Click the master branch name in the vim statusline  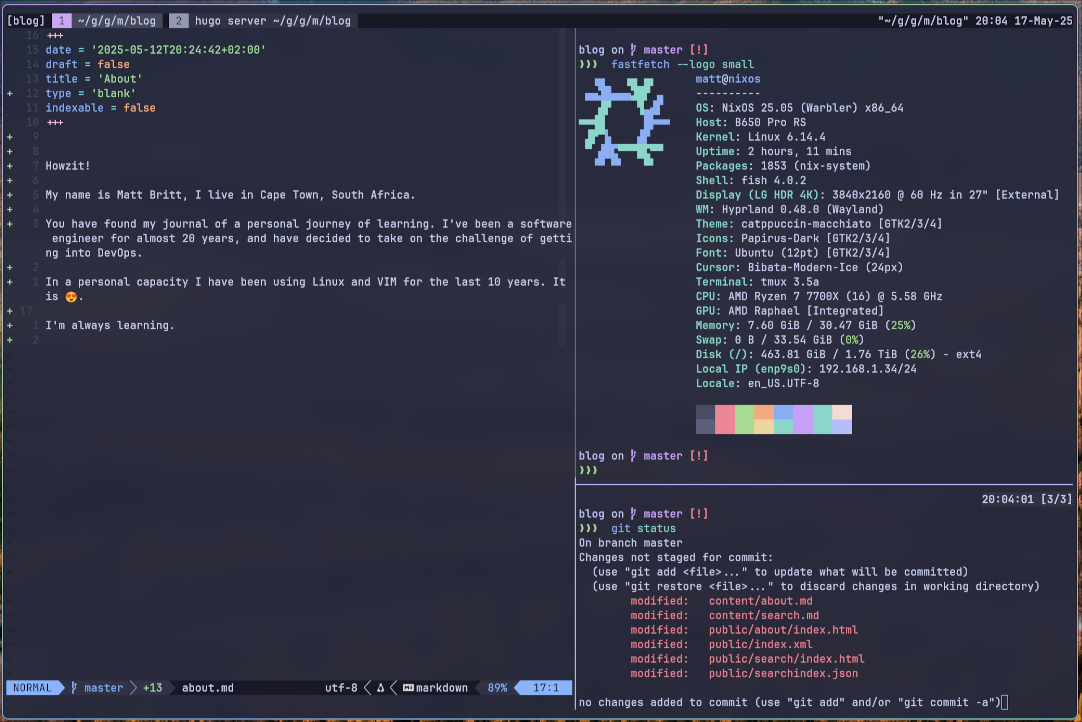(104, 687)
